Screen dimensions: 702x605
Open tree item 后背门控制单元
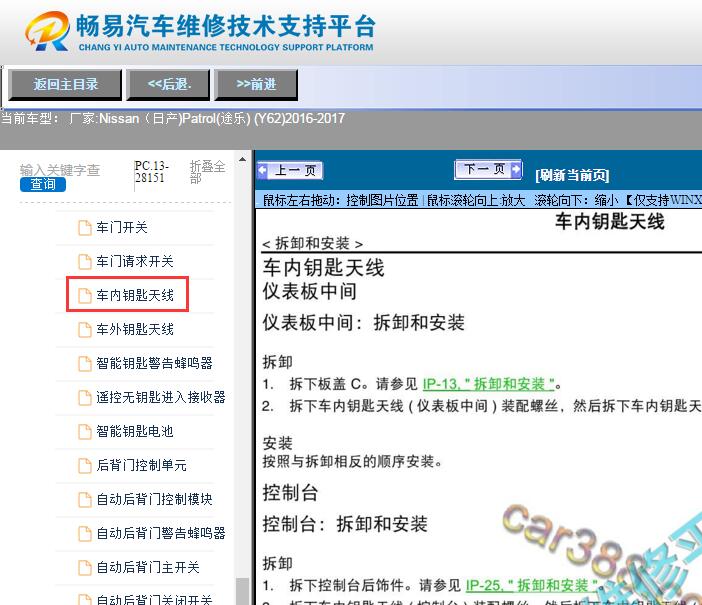(x=141, y=465)
